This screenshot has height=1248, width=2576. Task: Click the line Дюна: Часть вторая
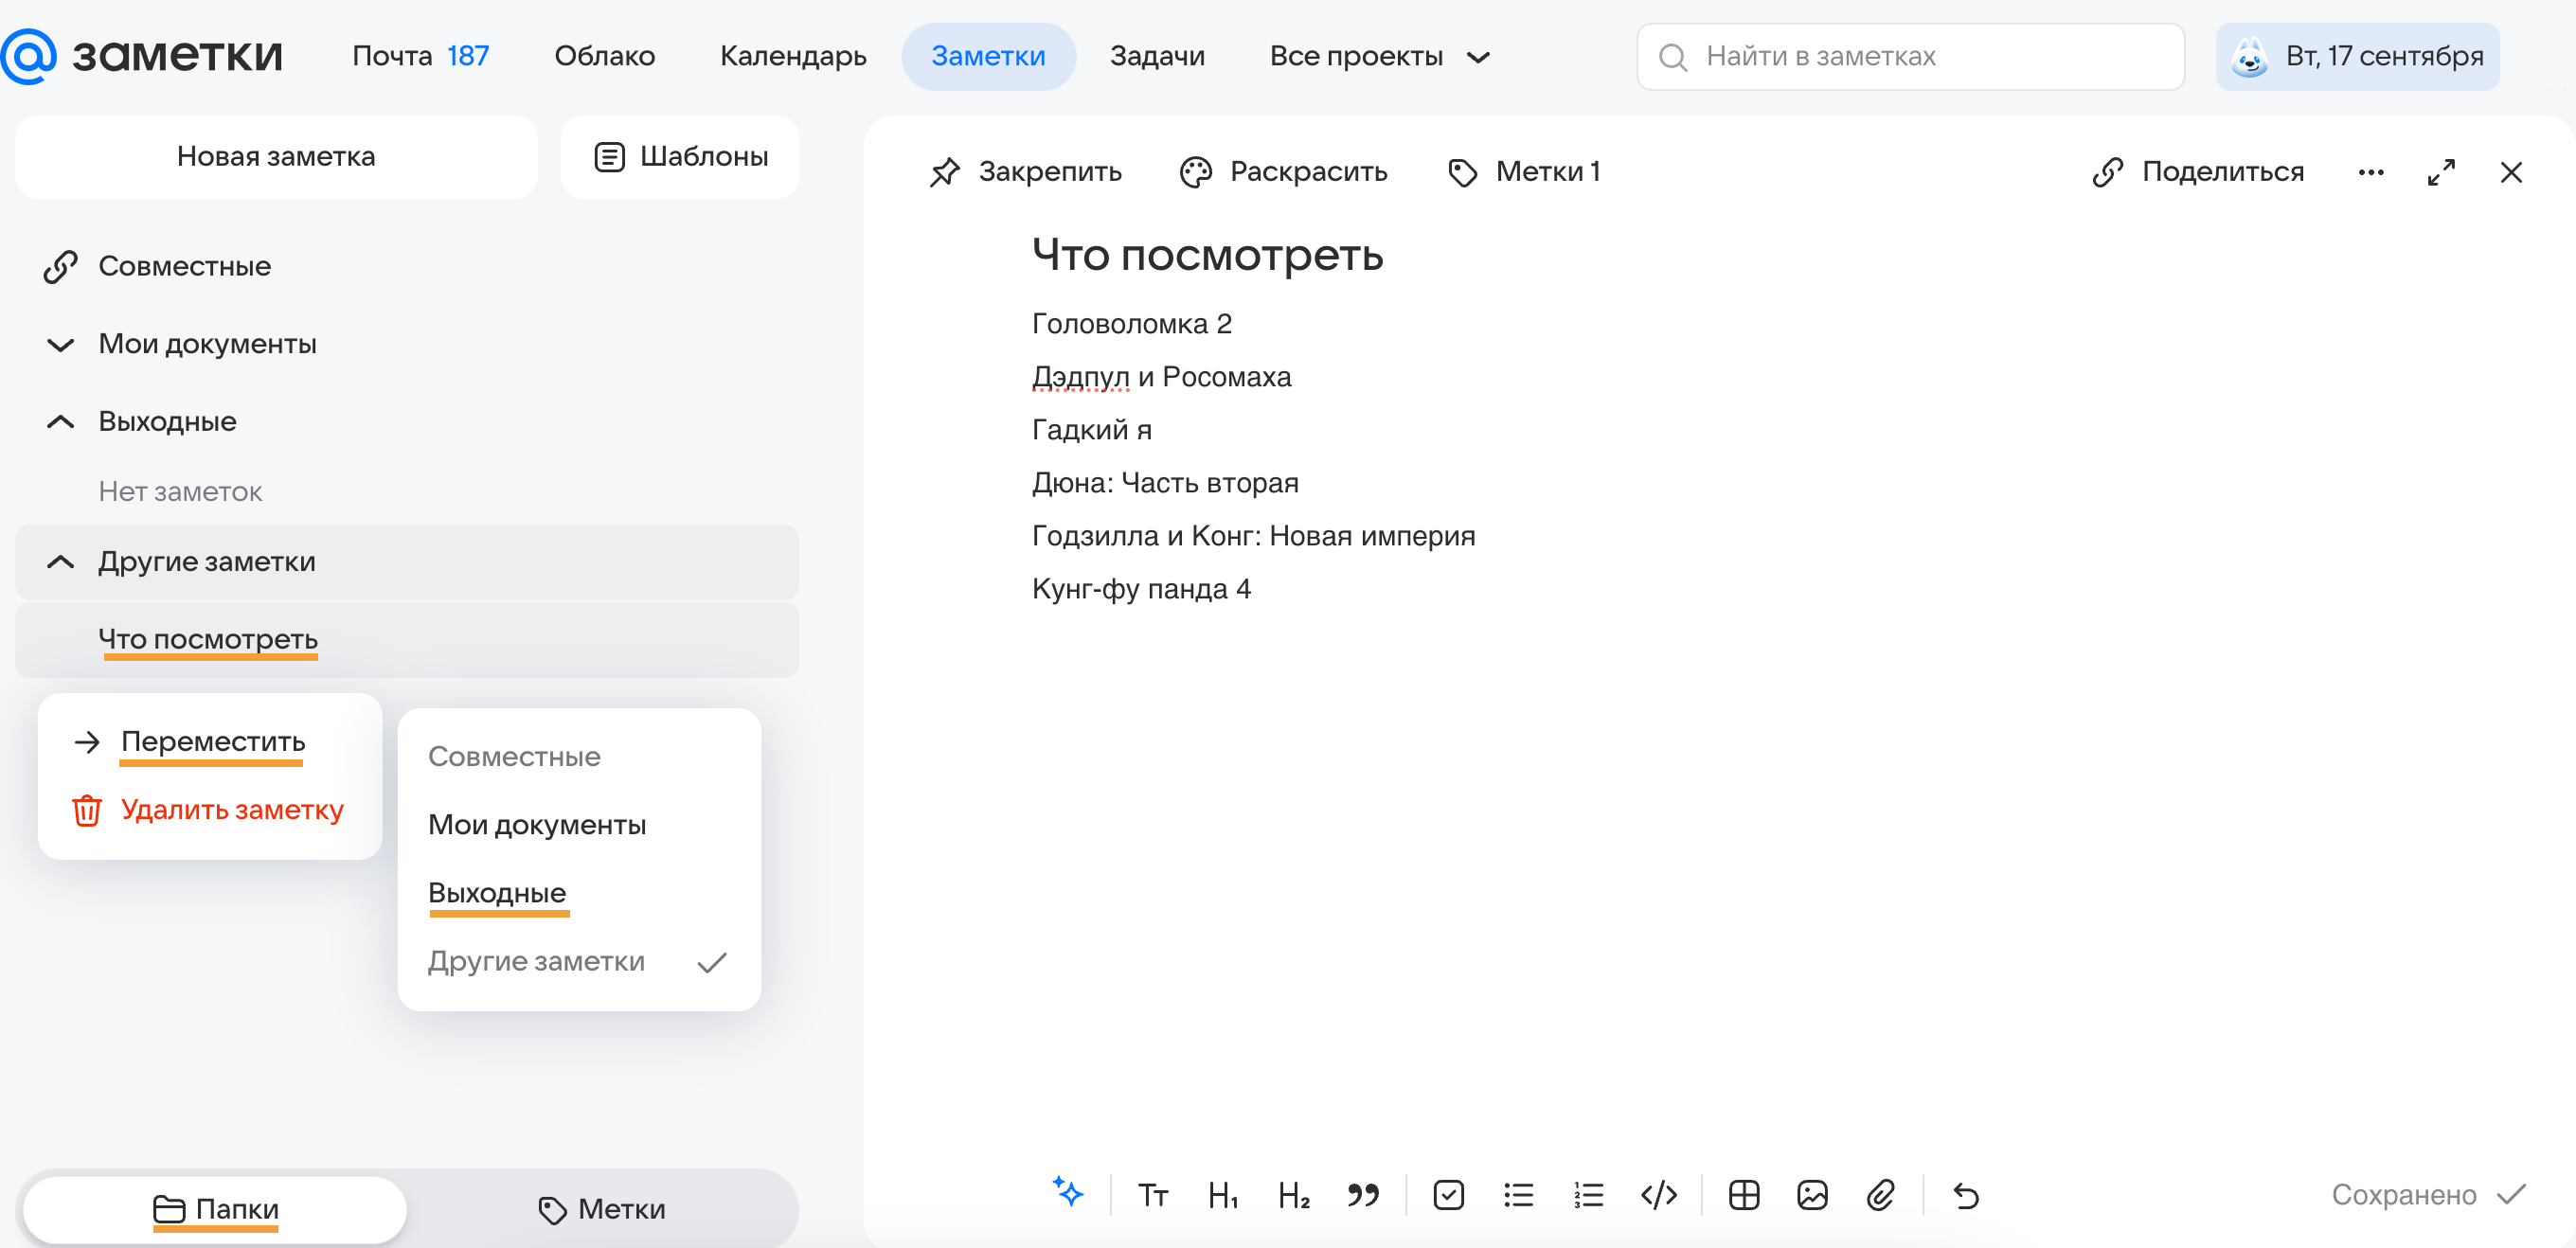[x=1165, y=483]
